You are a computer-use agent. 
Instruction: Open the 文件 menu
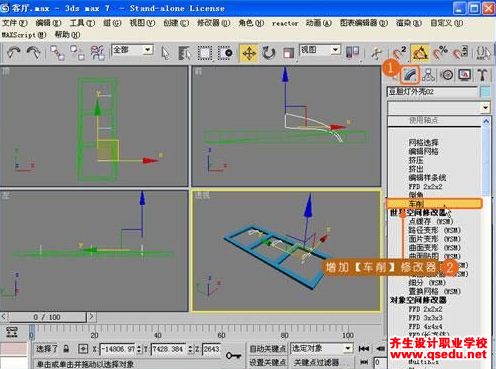(x=14, y=23)
